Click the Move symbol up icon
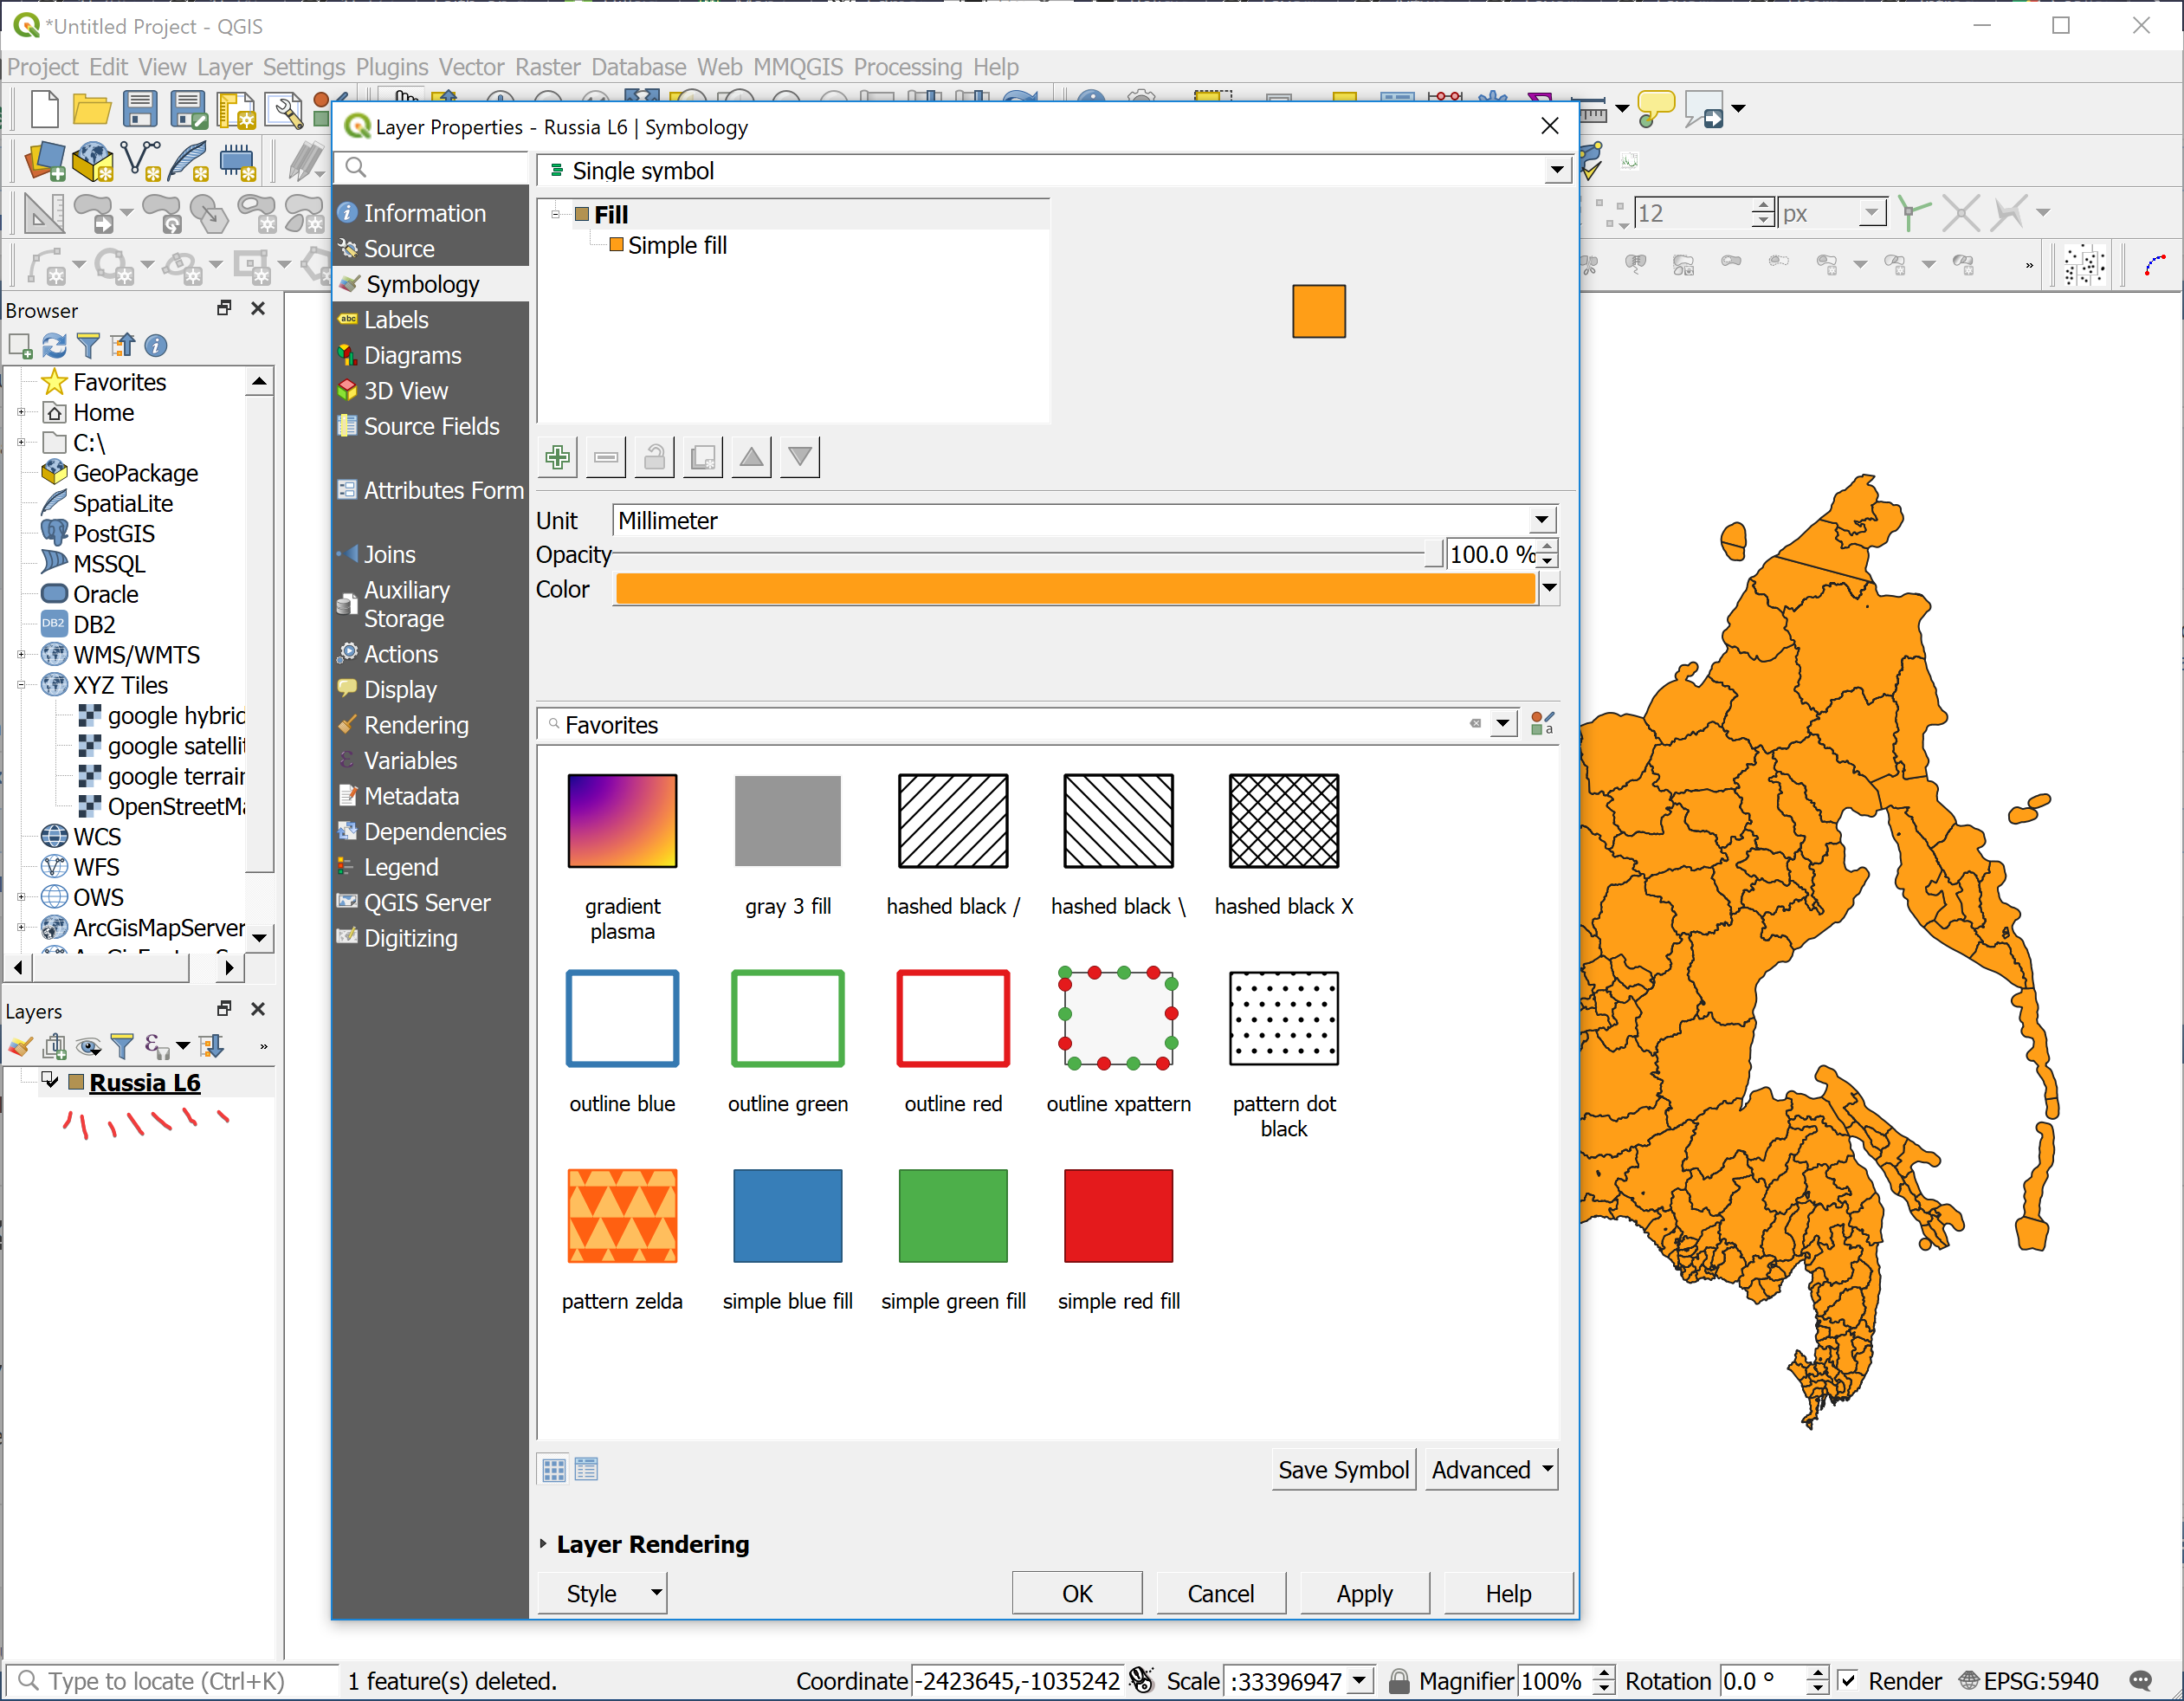This screenshot has height=1701, width=2184. pyautogui.click(x=752, y=457)
